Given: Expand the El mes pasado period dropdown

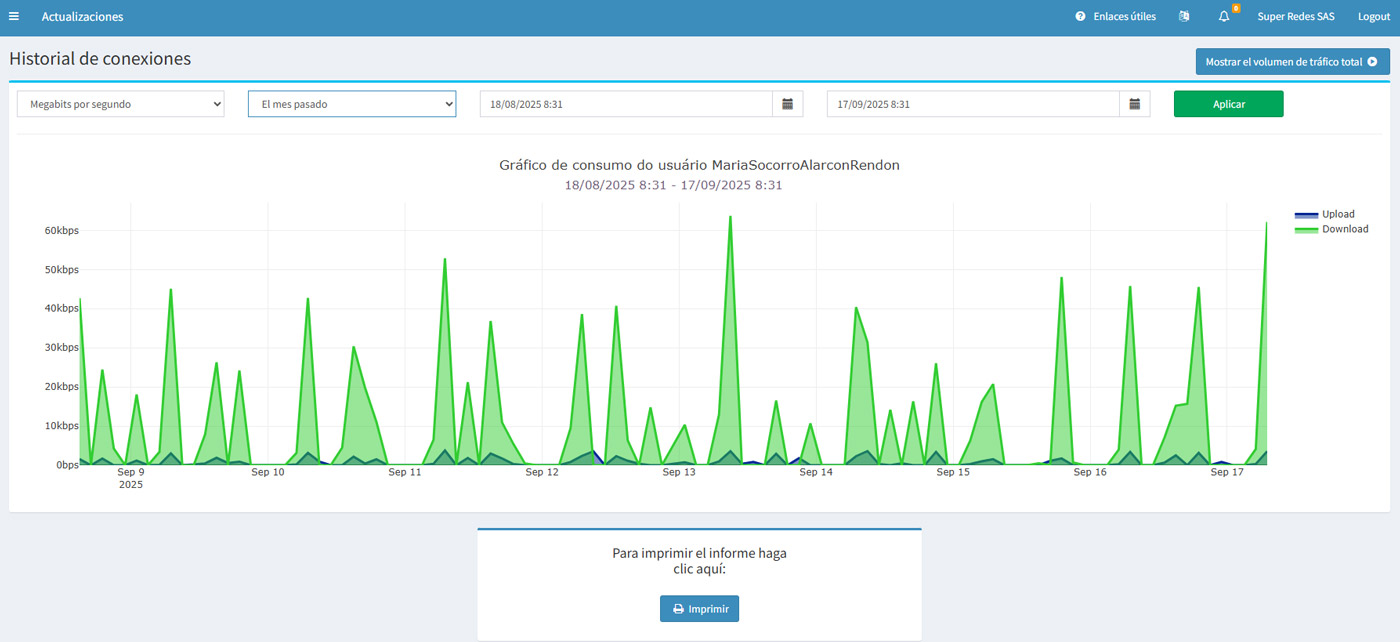Looking at the screenshot, I should (352, 104).
